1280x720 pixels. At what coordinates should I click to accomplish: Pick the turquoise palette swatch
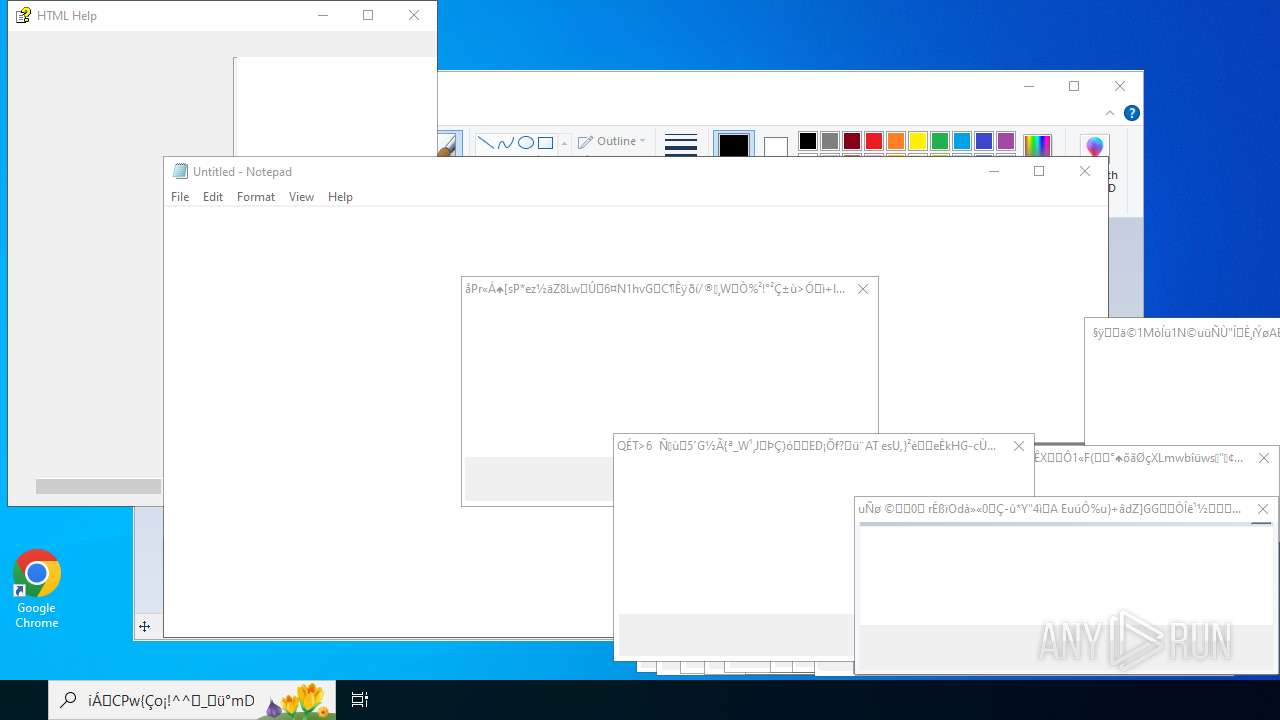click(x=962, y=141)
